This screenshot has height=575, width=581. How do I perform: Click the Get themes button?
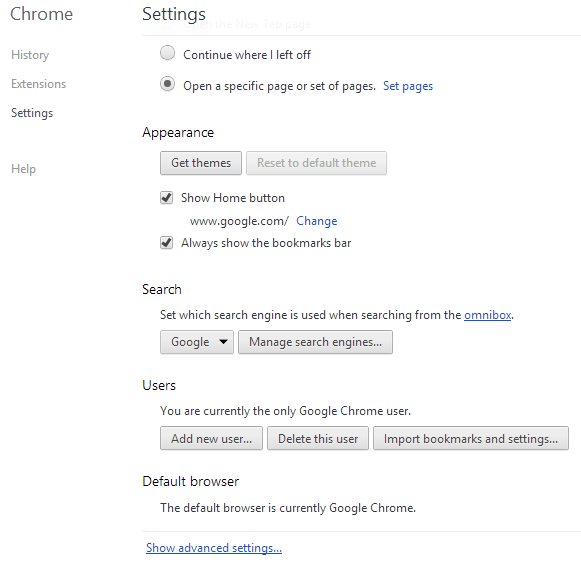(x=201, y=163)
